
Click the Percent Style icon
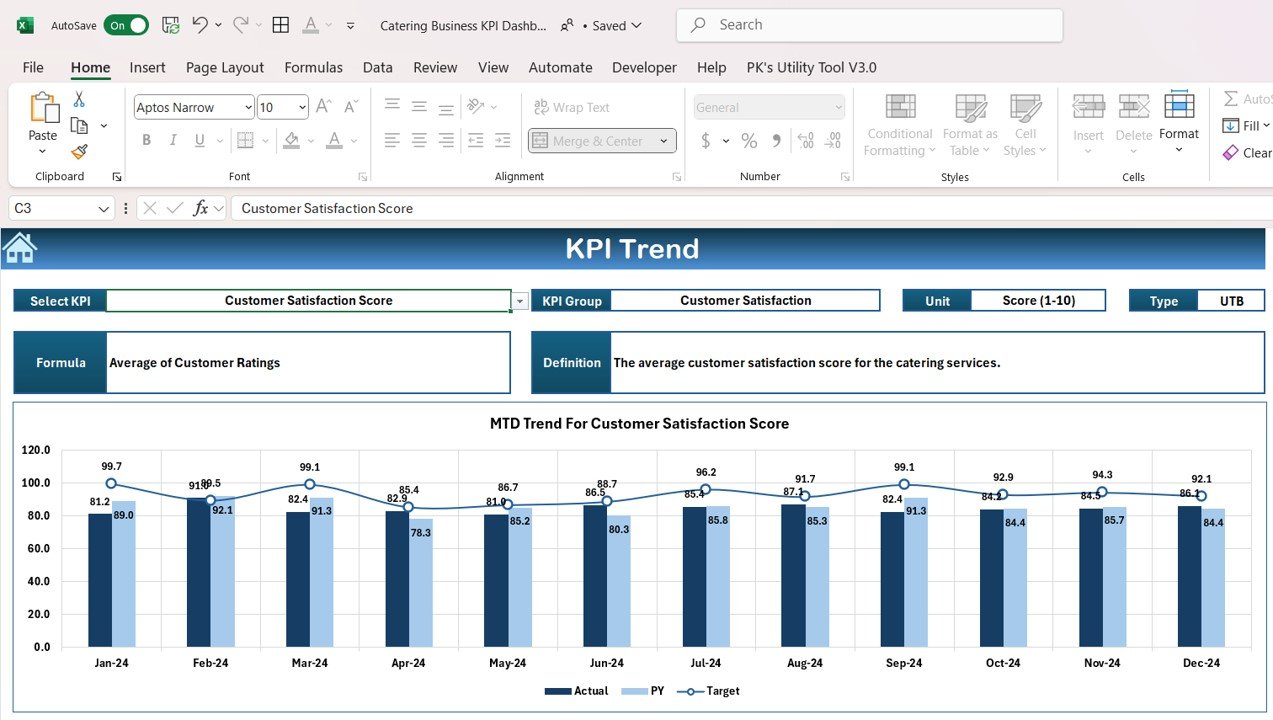749,141
